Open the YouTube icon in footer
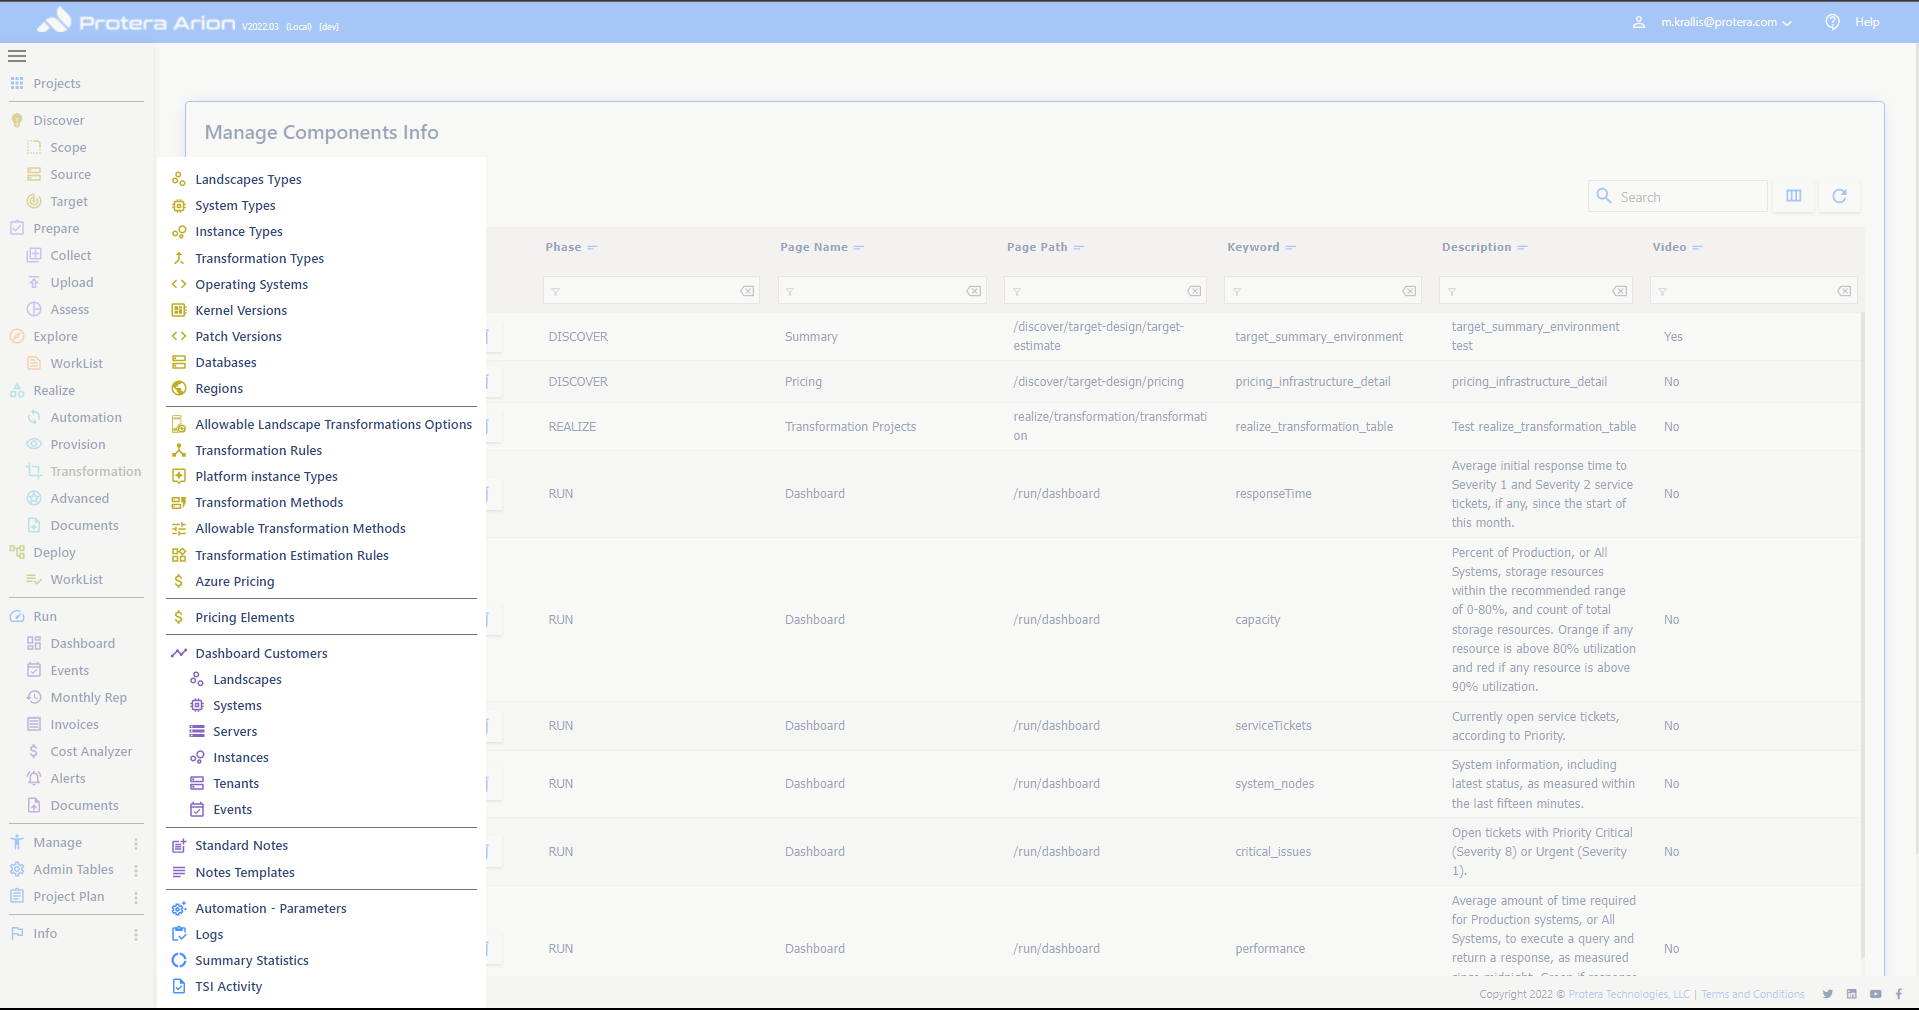This screenshot has width=1919, height=1010. pyautogui.click(x=1876, y=994)
